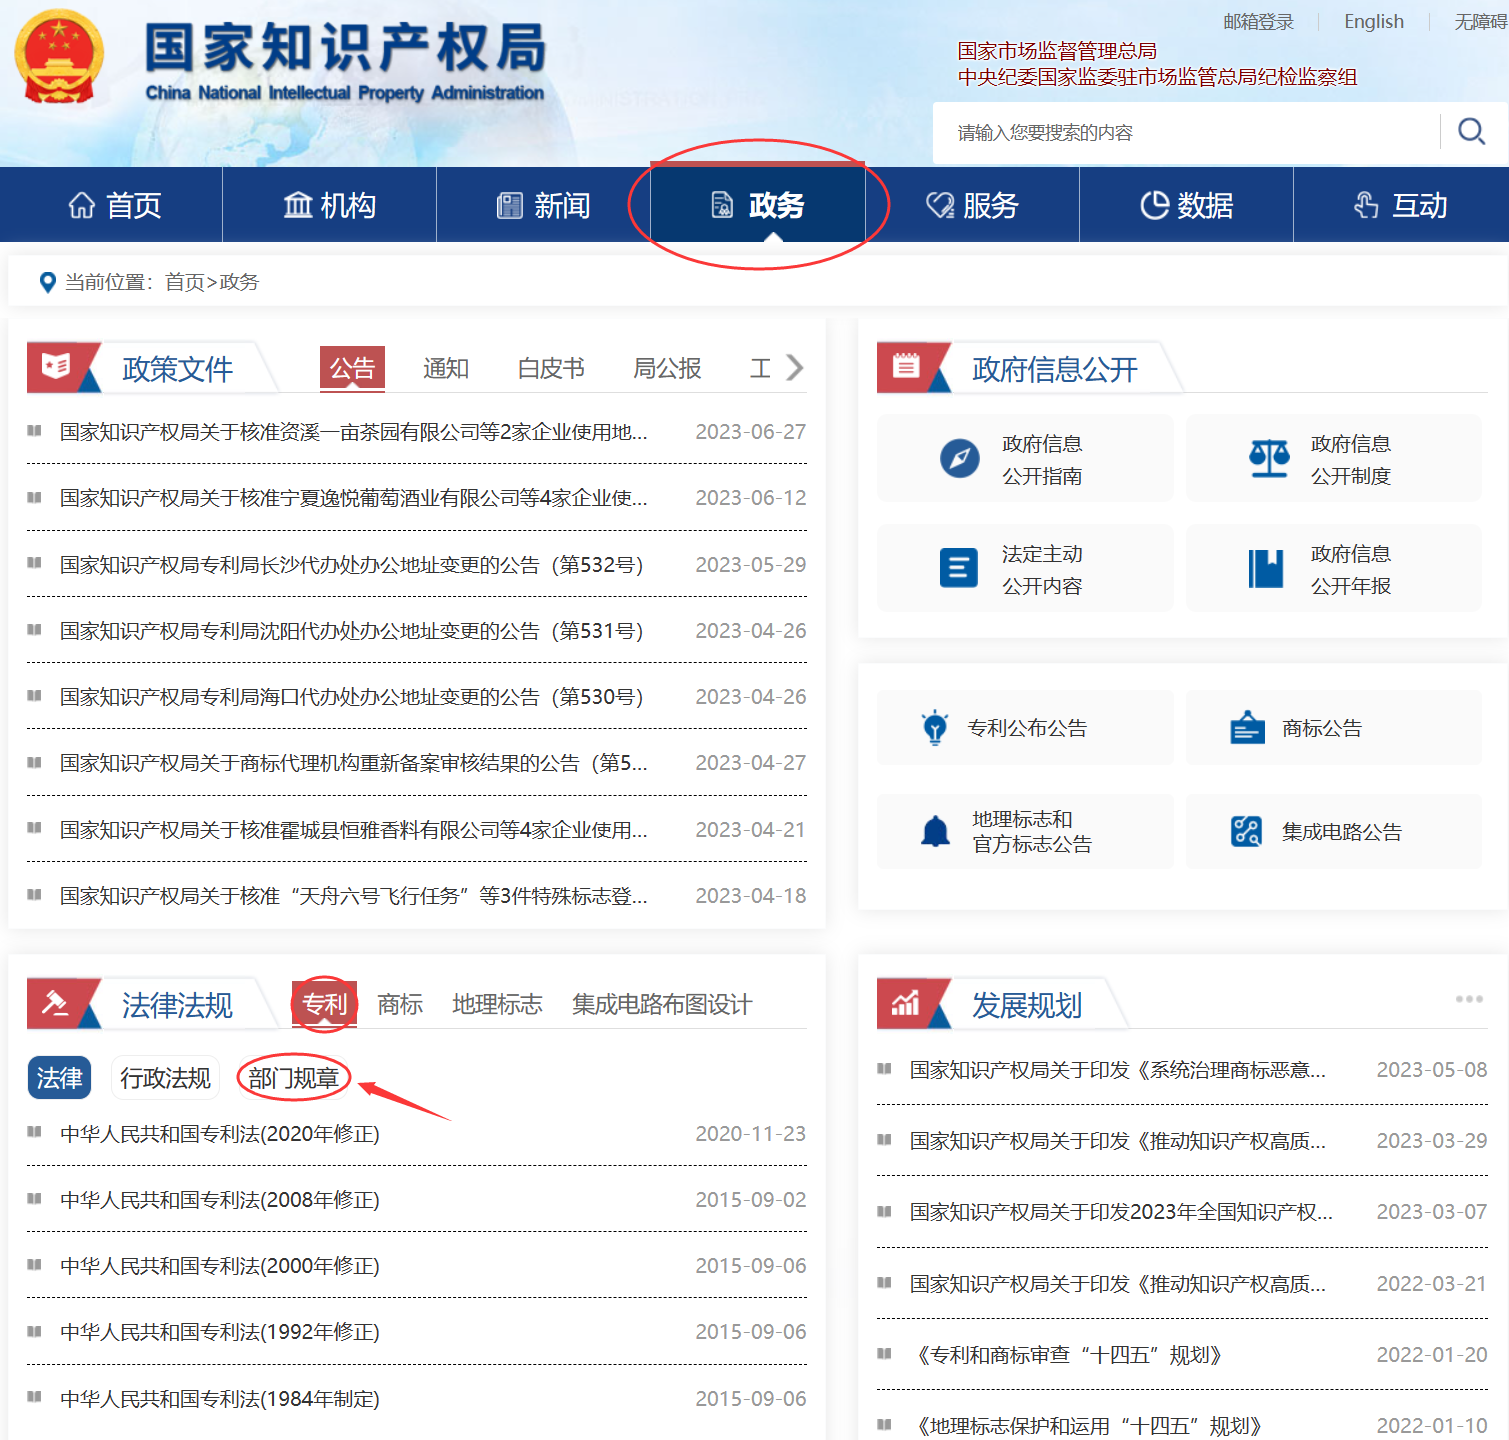Image resolution: width=1509 pixels, height=1440 pixels.
Task: Click the national emblem logo
Action: coord(60,57)
